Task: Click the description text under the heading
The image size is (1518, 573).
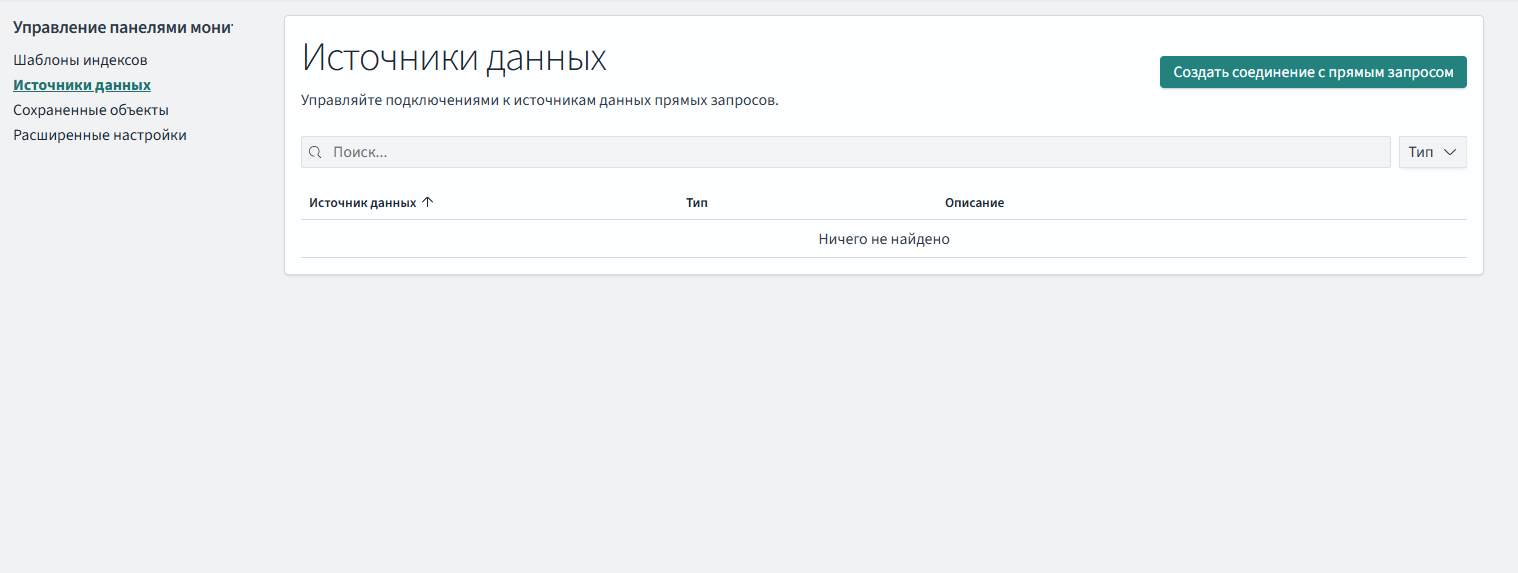Action: tap(539, 101)
